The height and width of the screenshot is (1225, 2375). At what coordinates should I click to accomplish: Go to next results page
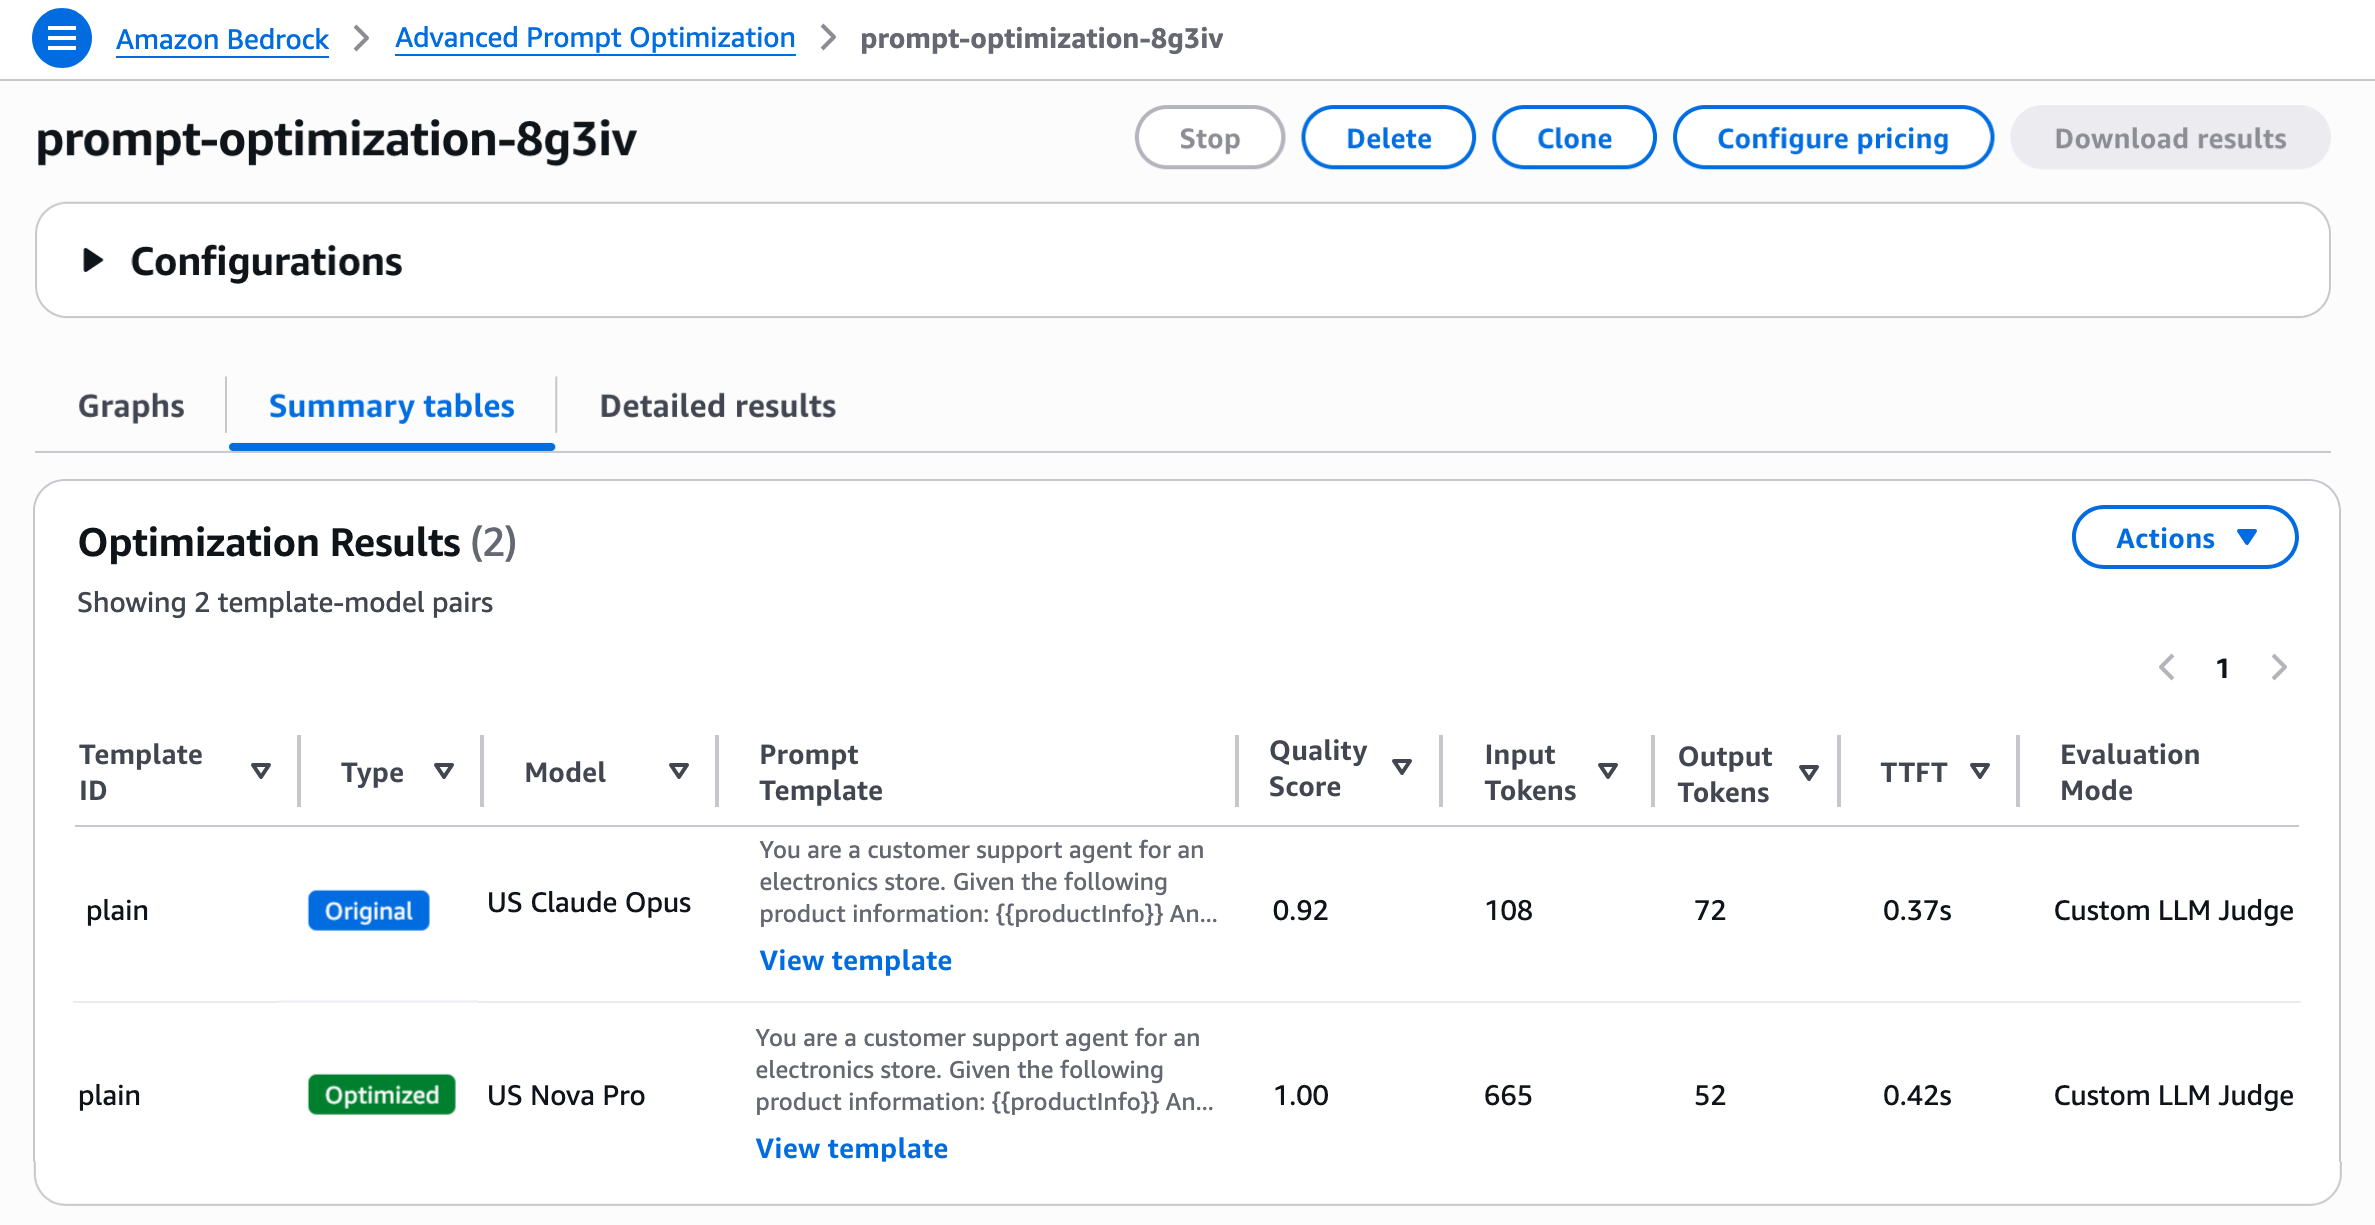[2279, 667]
